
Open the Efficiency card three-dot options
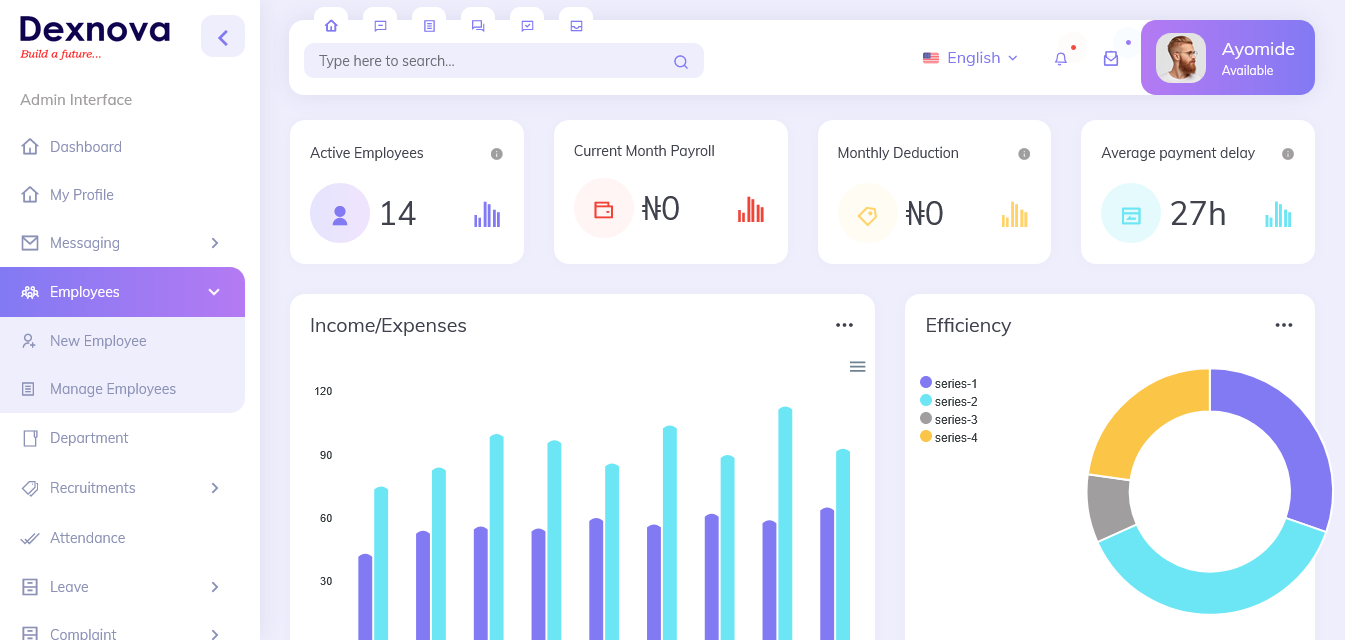pyautogui.click(x=1284, y=325)
